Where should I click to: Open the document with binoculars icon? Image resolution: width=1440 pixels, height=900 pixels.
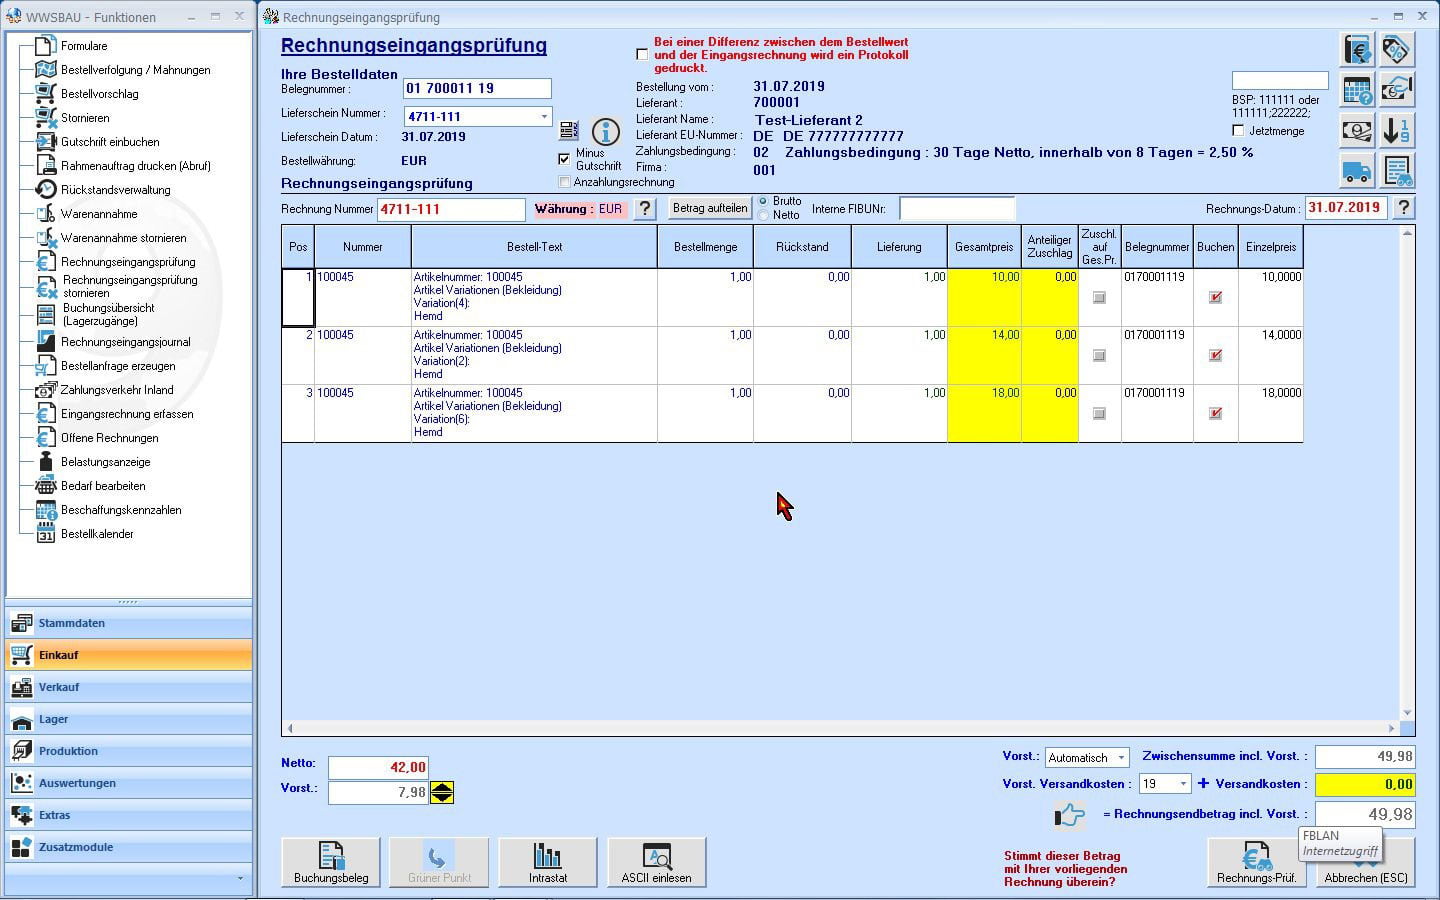pyautogui.click(x=1396, y=171)
